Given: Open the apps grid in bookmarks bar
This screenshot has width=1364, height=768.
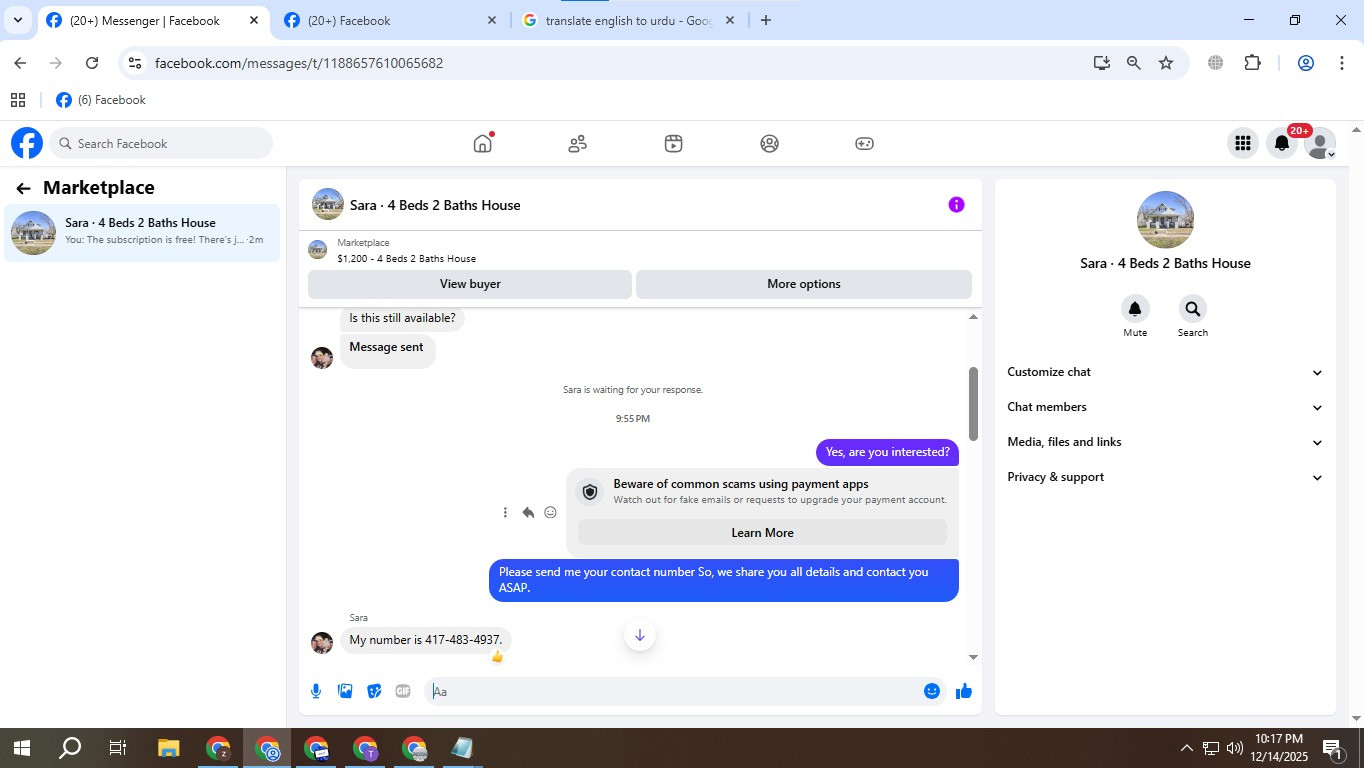Looking at the screenshot, I should click(18, 100).
